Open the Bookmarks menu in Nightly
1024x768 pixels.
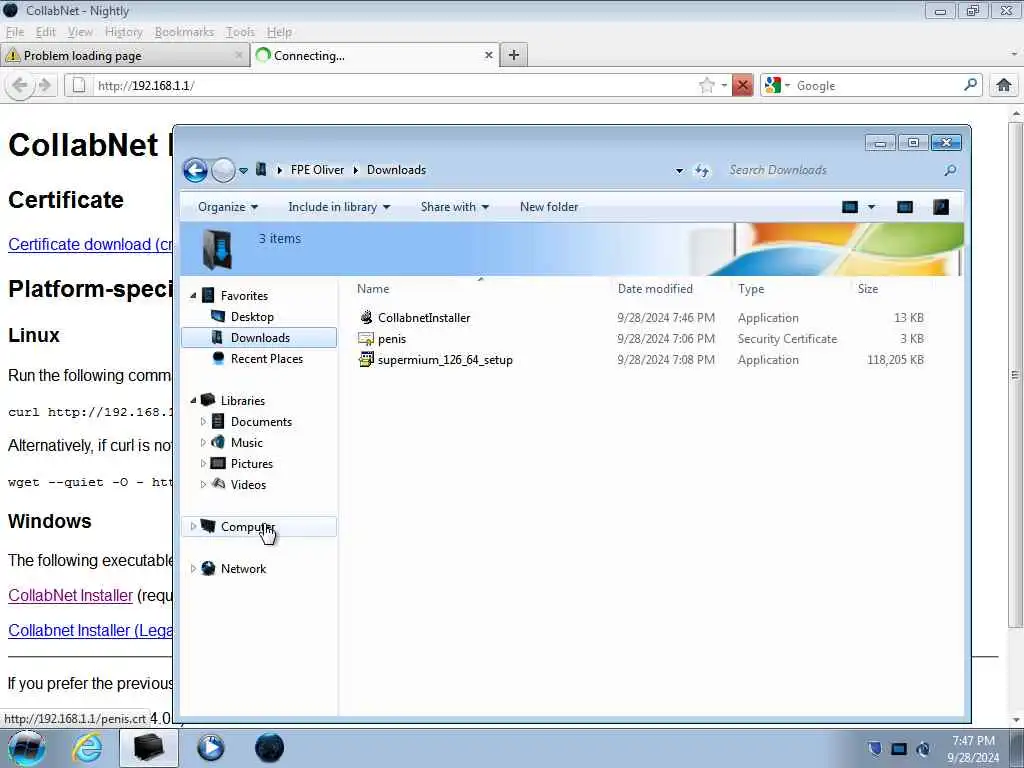(184, 32)
